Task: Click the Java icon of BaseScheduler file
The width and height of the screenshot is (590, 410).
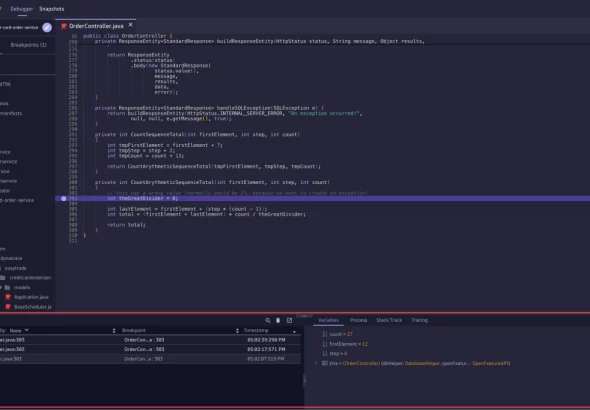Action: [8, 307]
